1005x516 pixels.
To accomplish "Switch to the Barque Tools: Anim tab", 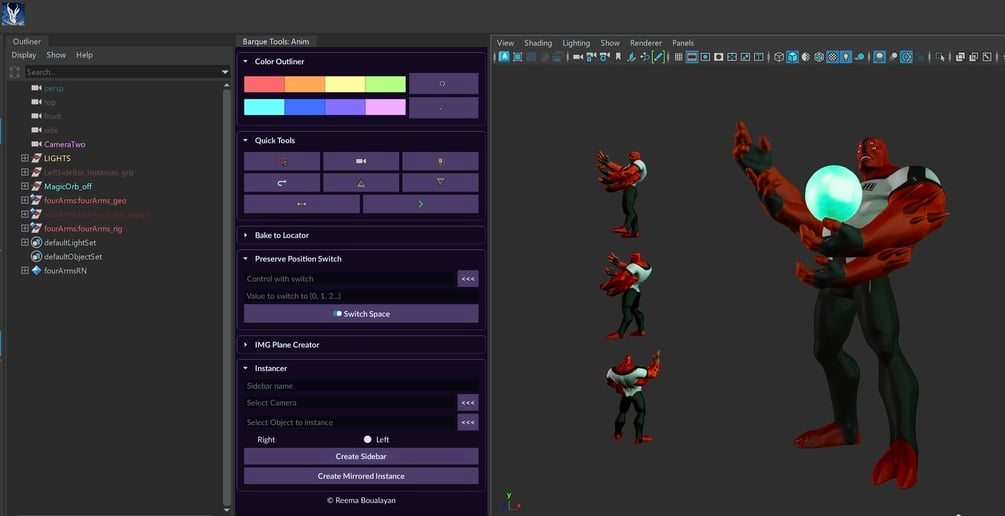I will coord(276,42).
